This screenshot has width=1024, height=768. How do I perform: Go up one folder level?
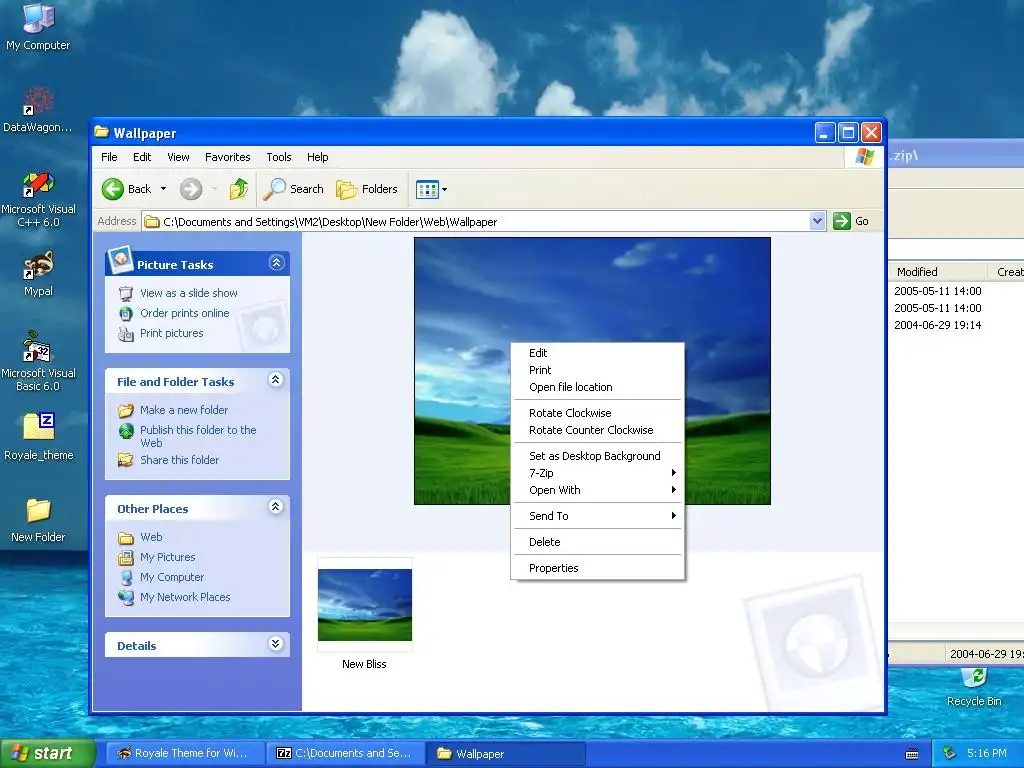(x=238, y=189)
